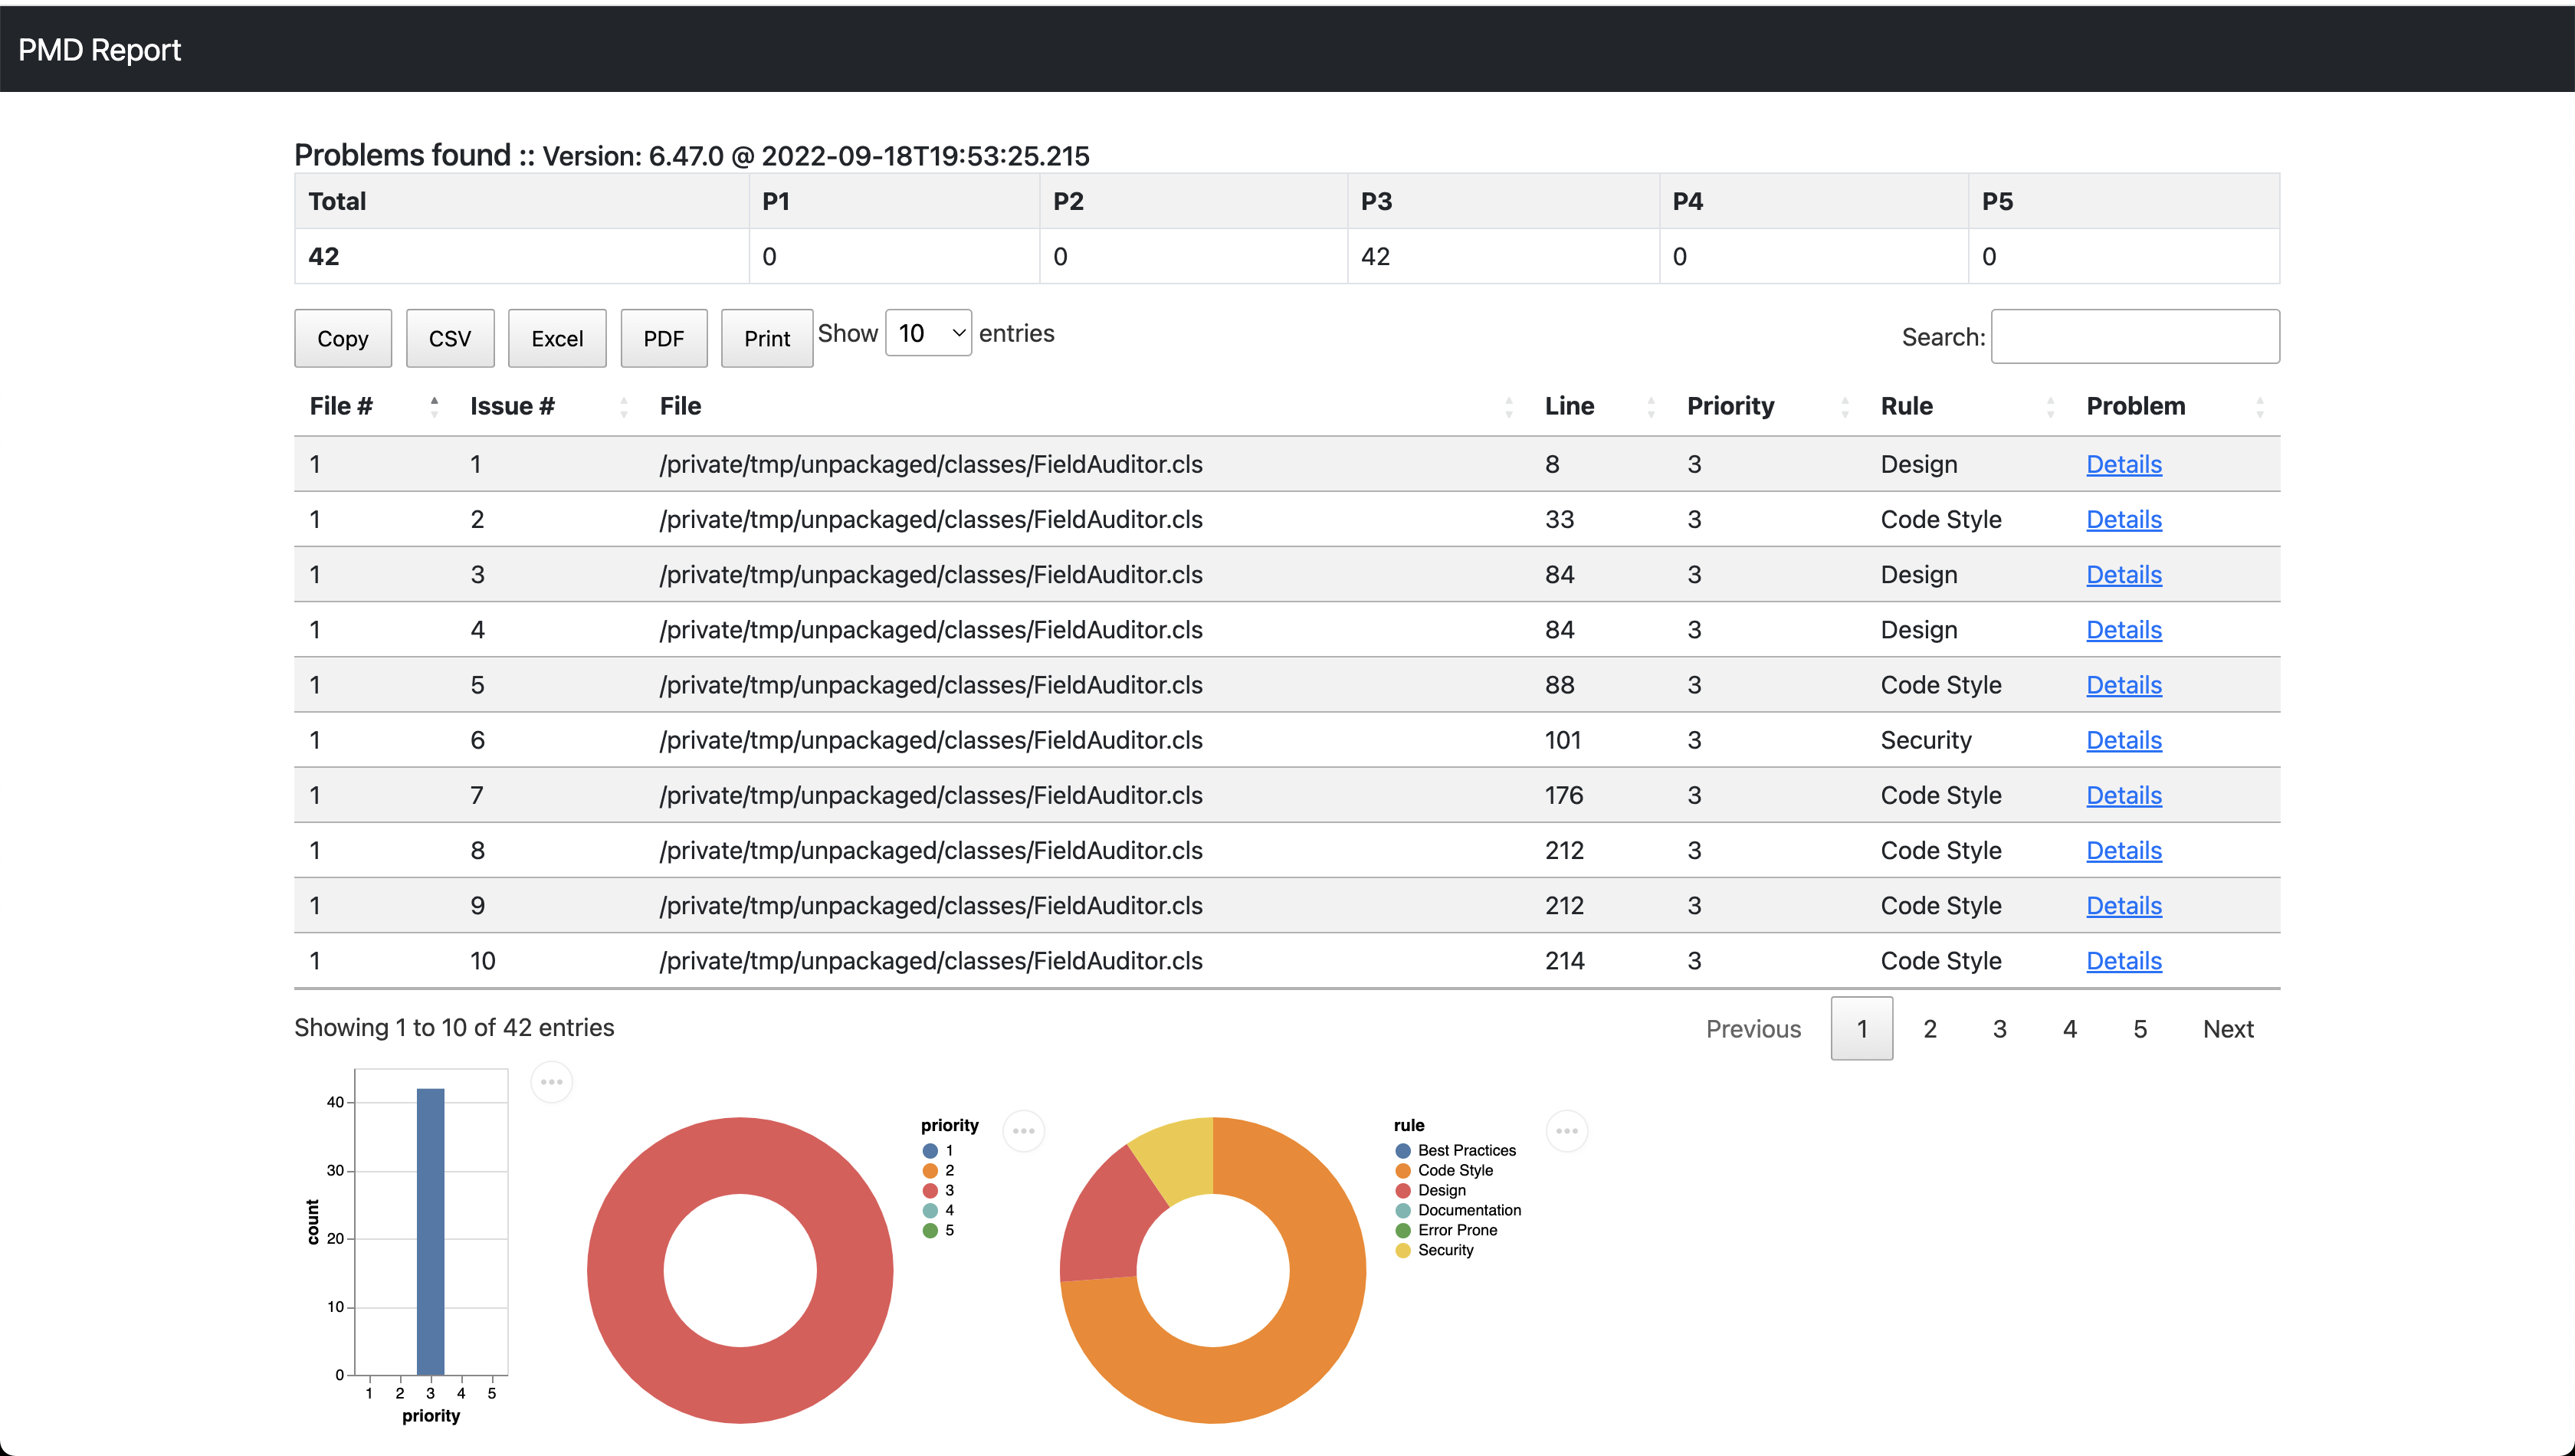Open Details link for issue 6
The width and height of the screenshot is (2575, 1456).
coord(2123,740)
